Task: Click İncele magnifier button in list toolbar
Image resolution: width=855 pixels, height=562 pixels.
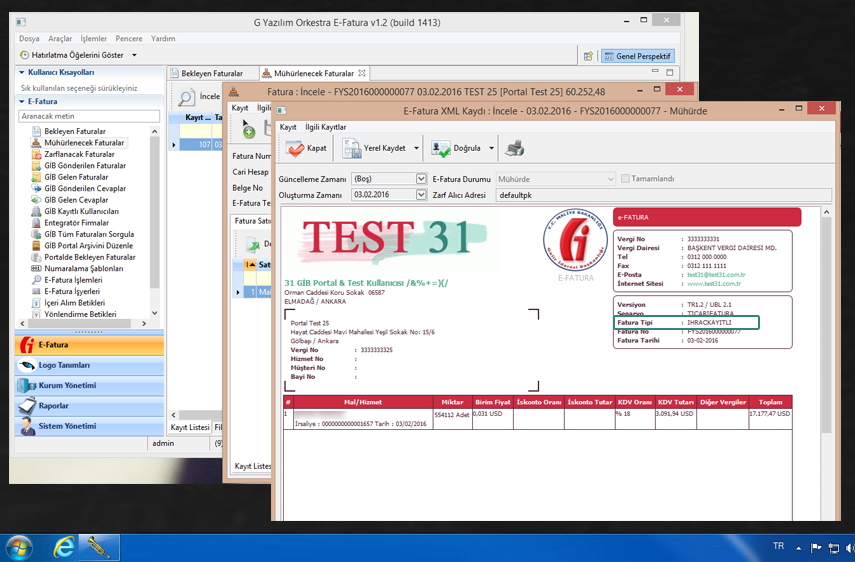Action: coord(198,96)
